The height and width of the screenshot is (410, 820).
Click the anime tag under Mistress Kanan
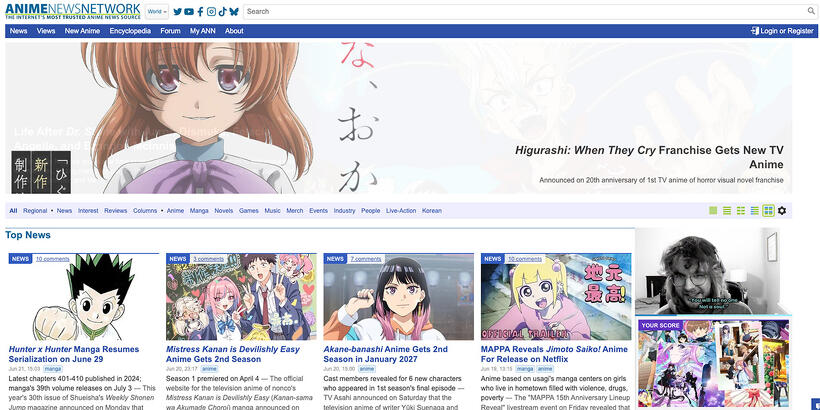click(210, 369)
